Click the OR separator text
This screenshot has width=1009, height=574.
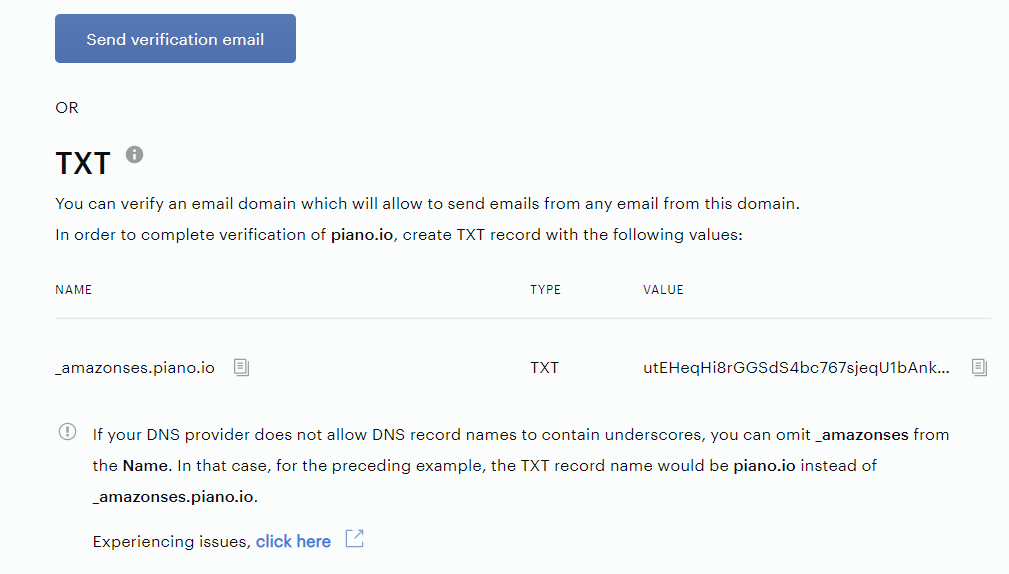click(67, 107)
